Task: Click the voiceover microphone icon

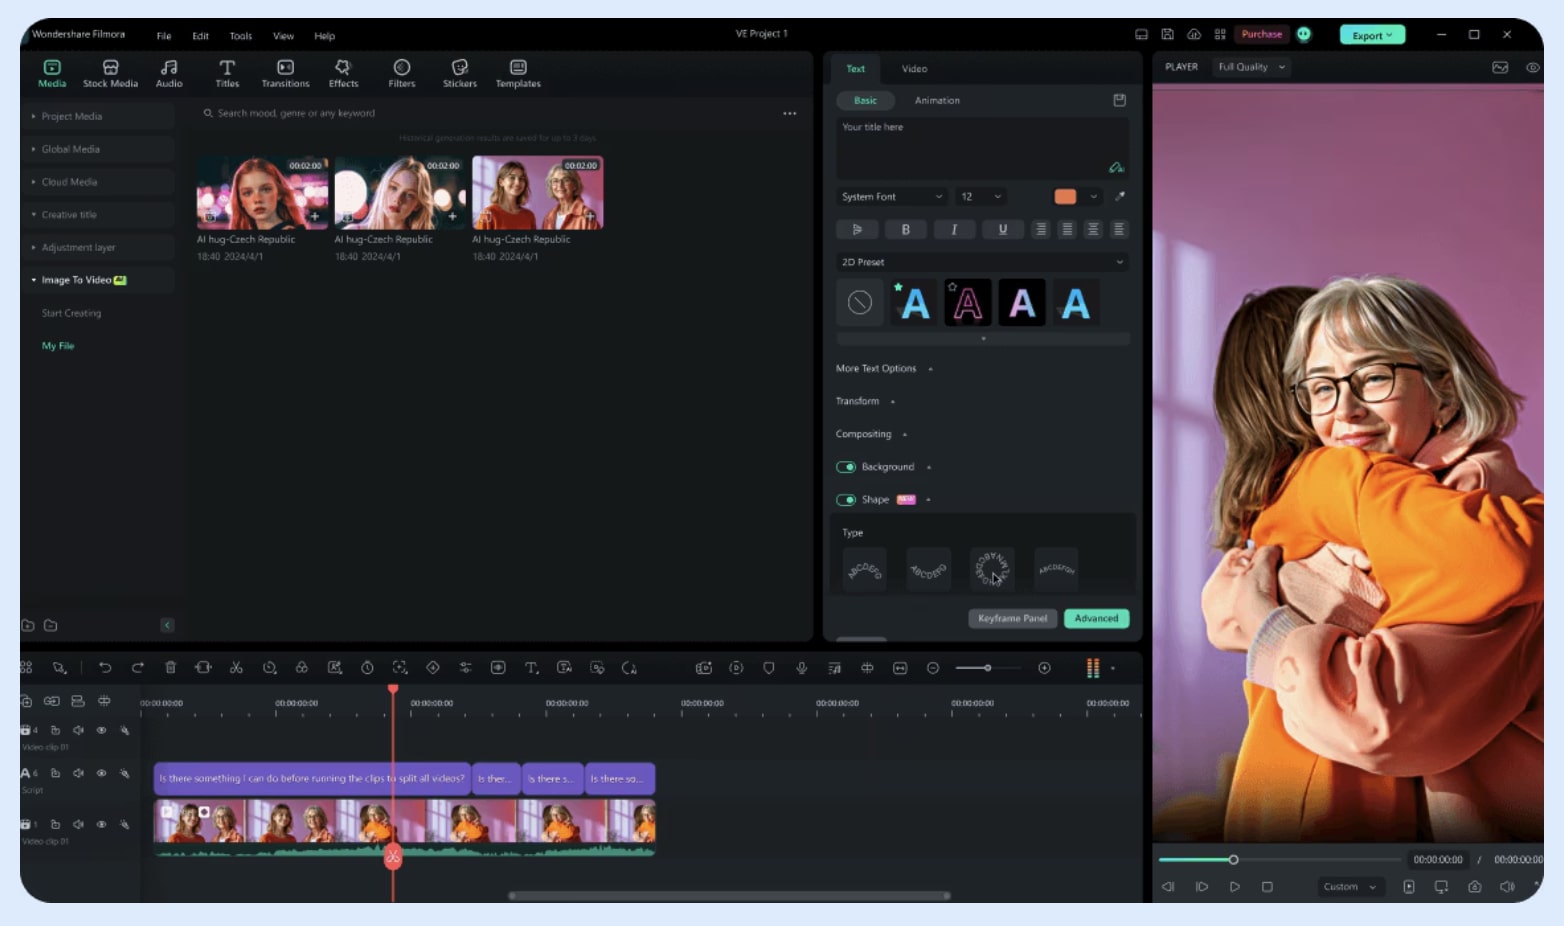Action: (x=801, y=668)
